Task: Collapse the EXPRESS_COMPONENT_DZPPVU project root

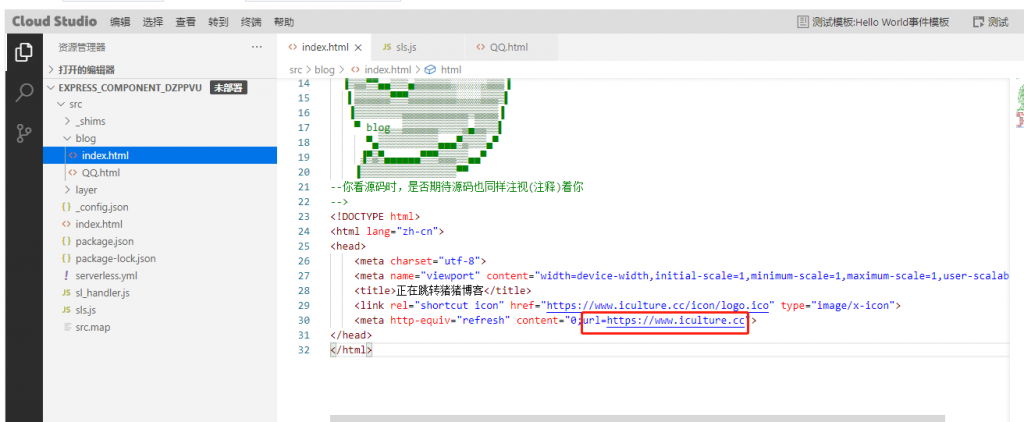Action: pyautogui.click(x=130, y=87)
